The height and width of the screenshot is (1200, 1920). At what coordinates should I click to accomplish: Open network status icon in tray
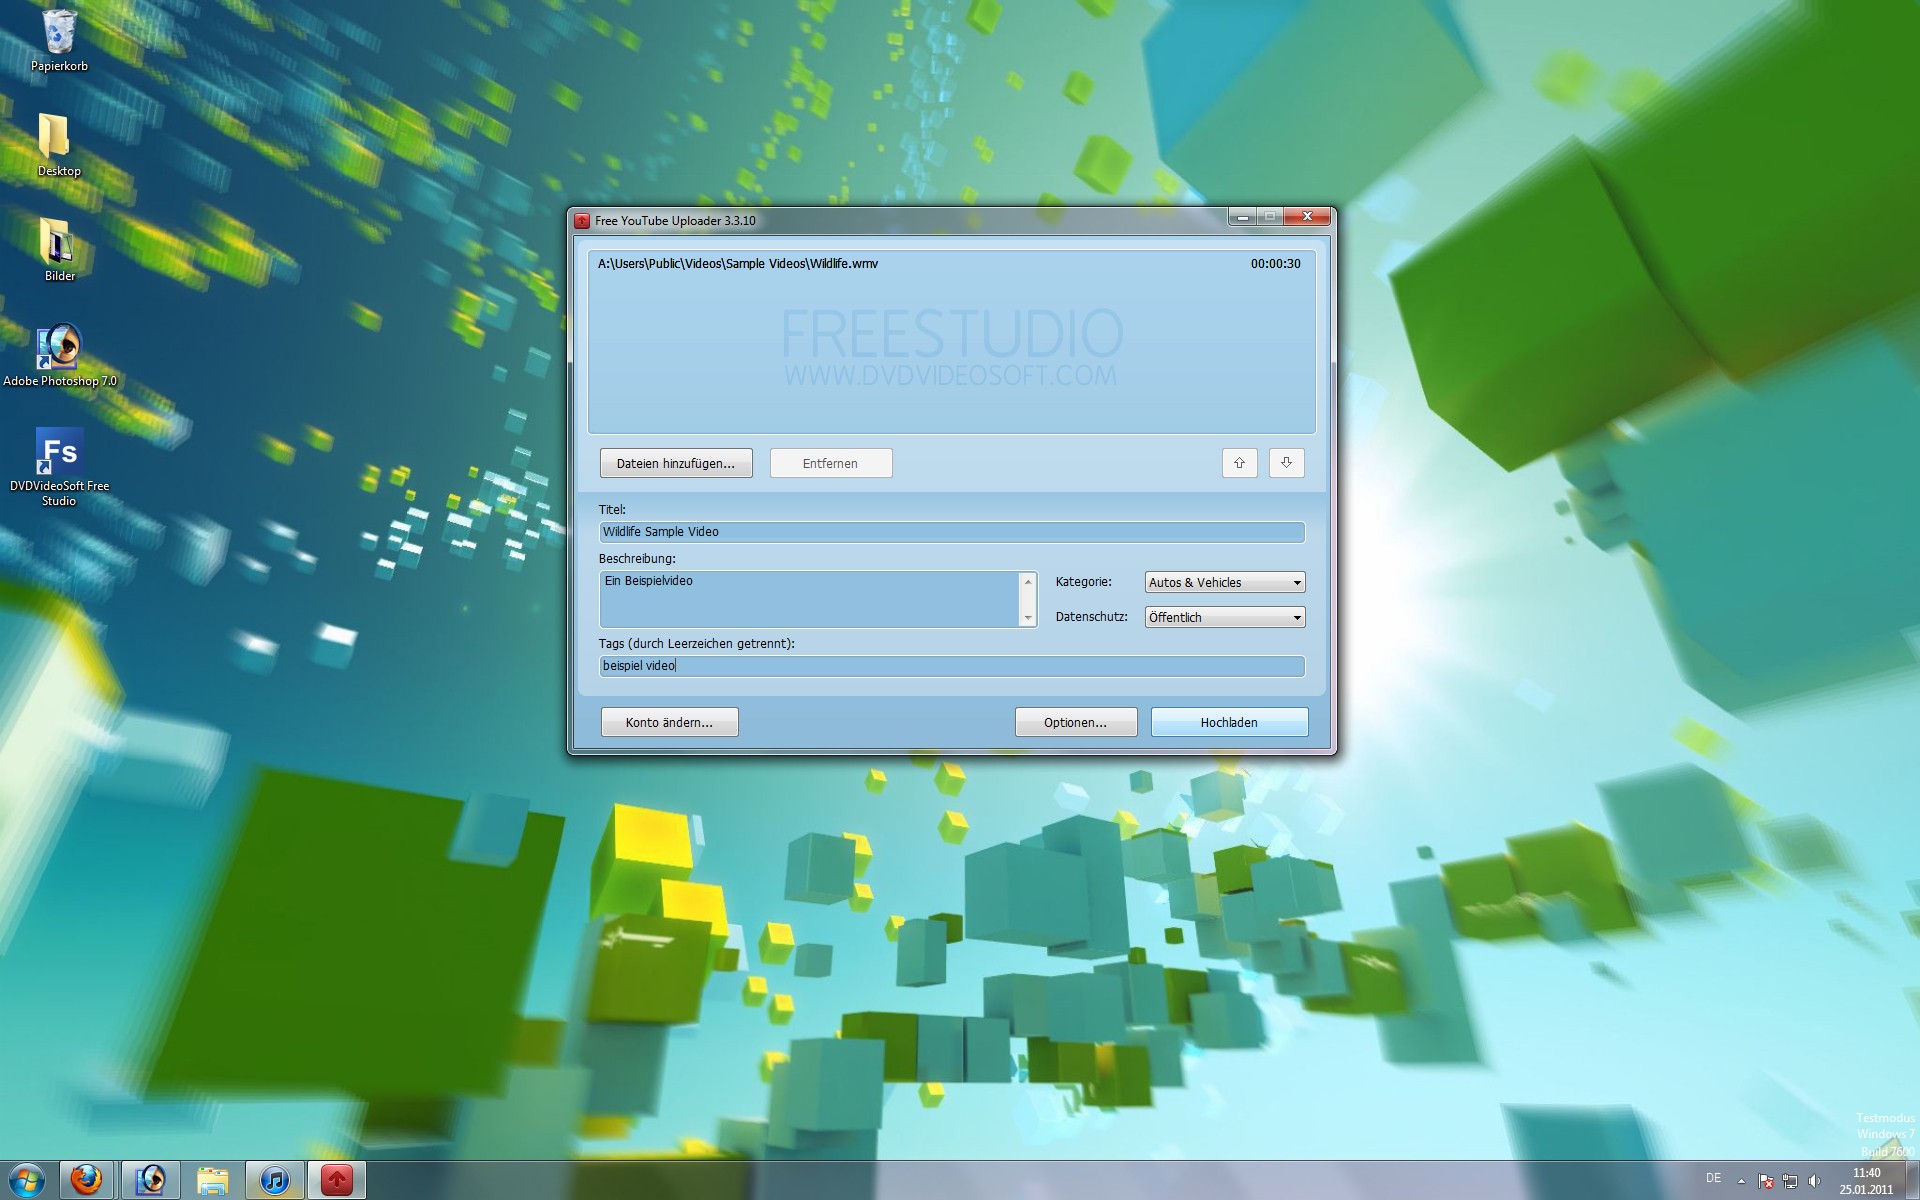pos(1790,1181)
